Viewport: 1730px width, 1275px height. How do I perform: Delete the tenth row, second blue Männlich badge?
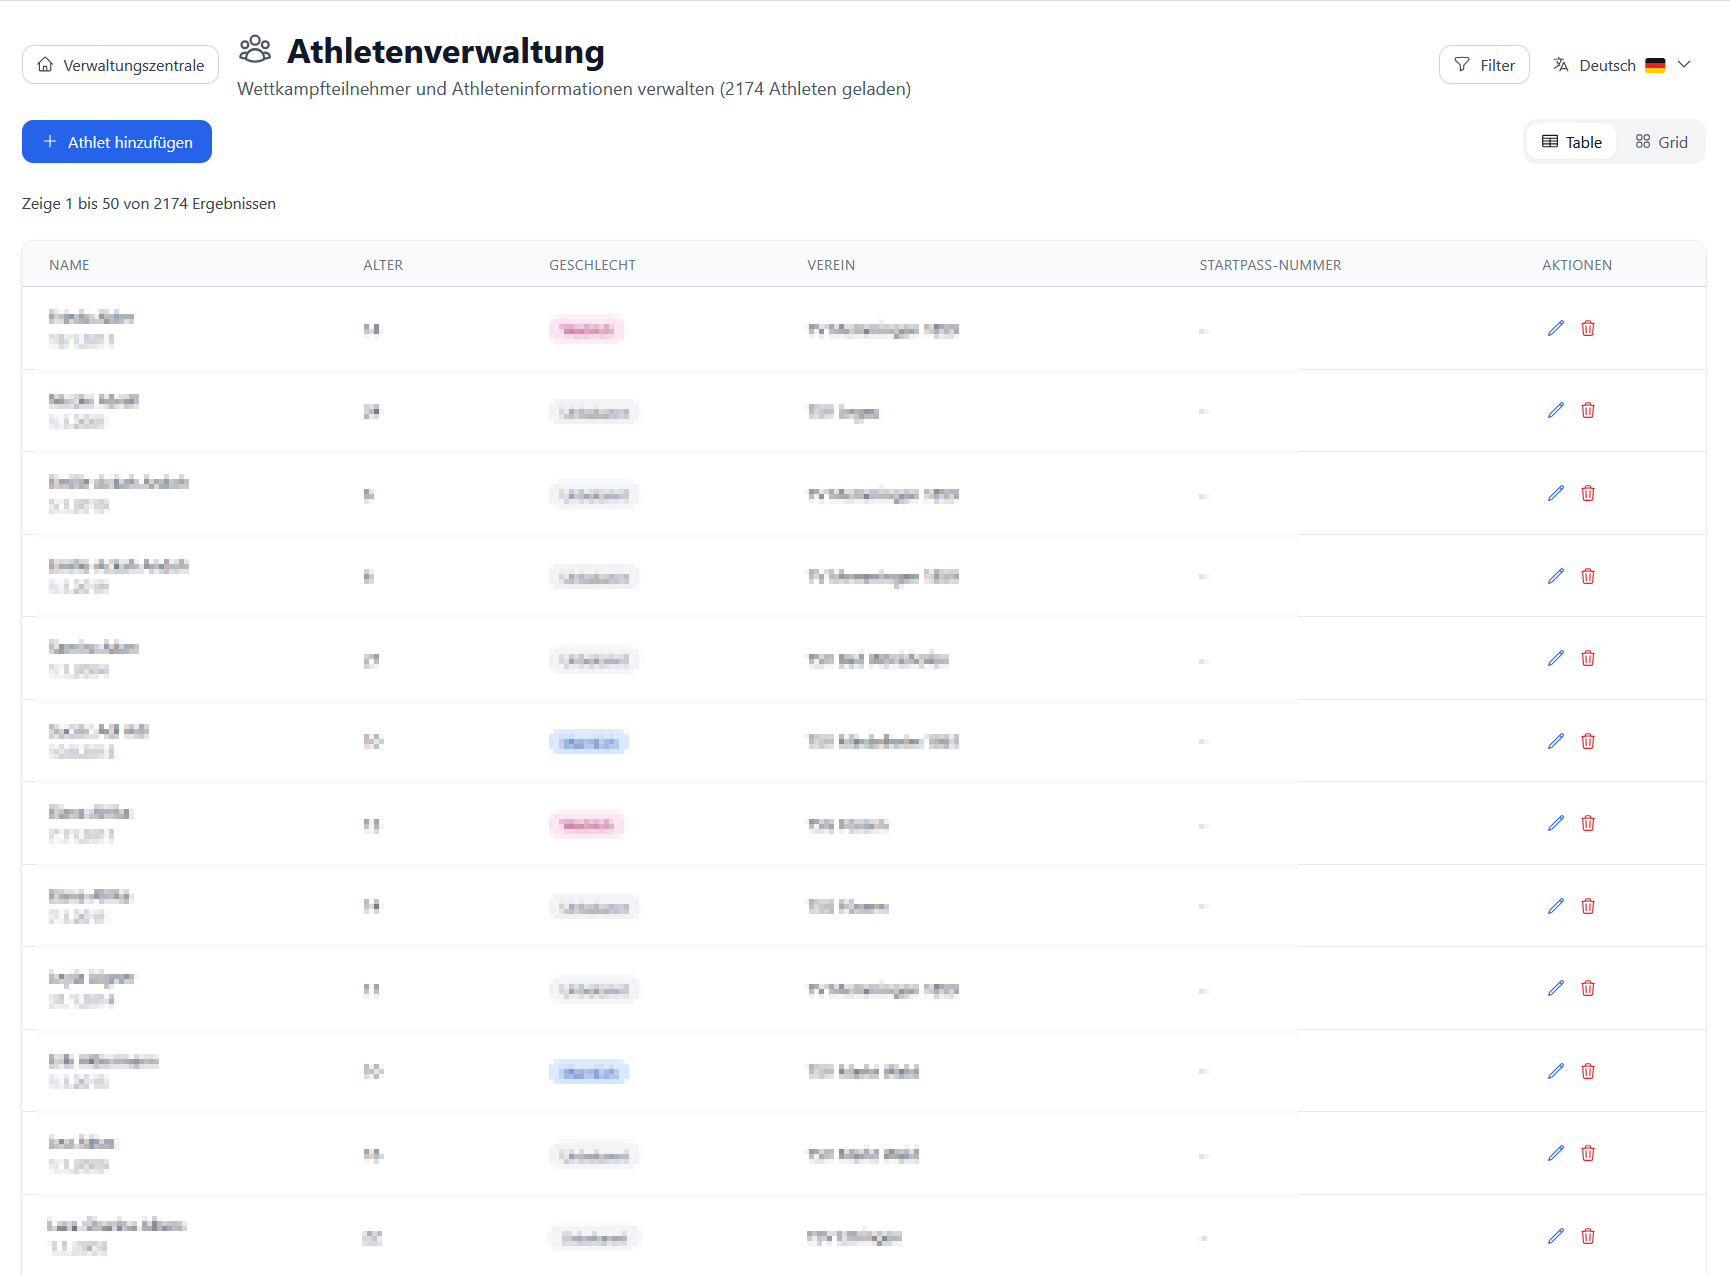[x=1588, y=1071]
